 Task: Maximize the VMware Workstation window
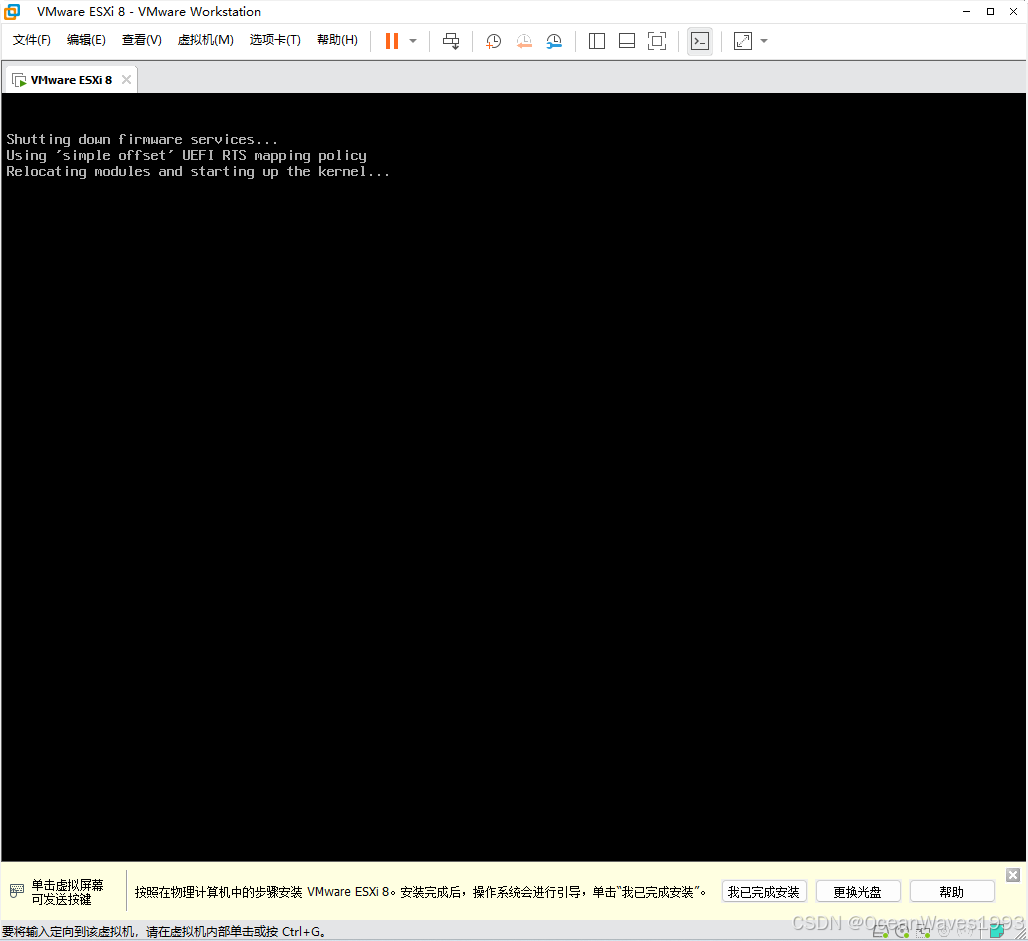point(990,11)
